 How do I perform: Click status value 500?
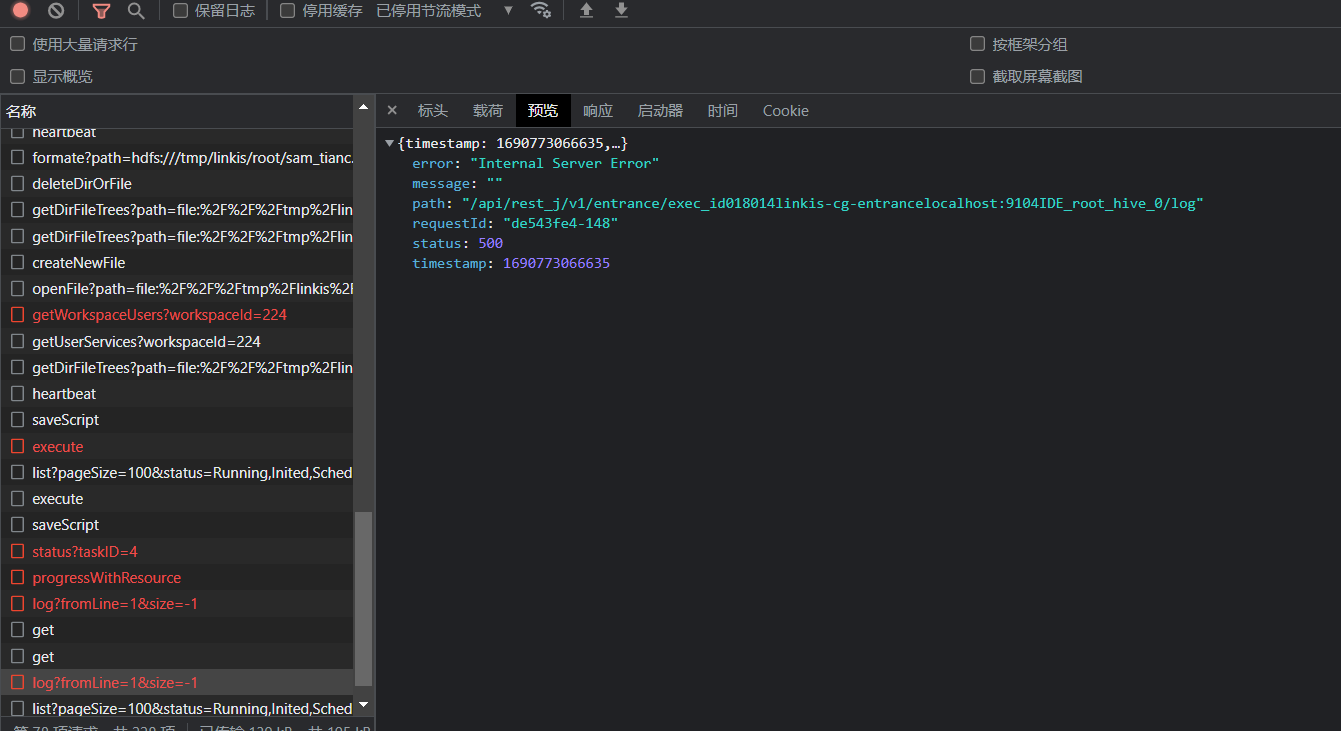pos(490,243)
